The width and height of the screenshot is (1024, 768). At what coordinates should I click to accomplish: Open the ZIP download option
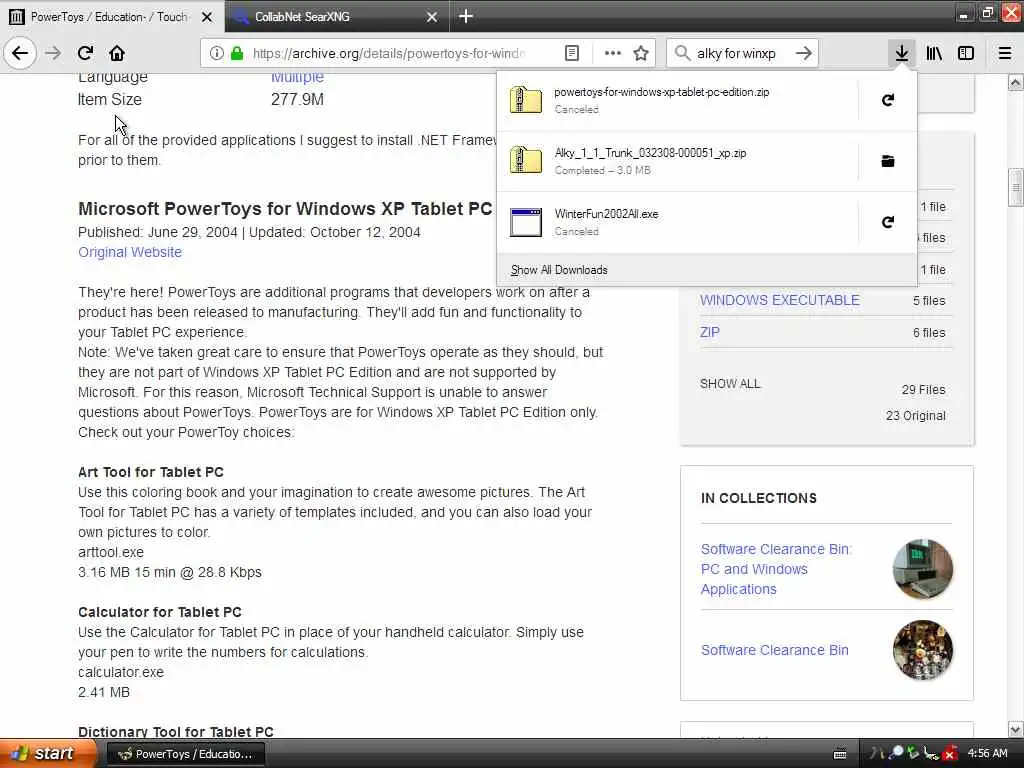710,332
